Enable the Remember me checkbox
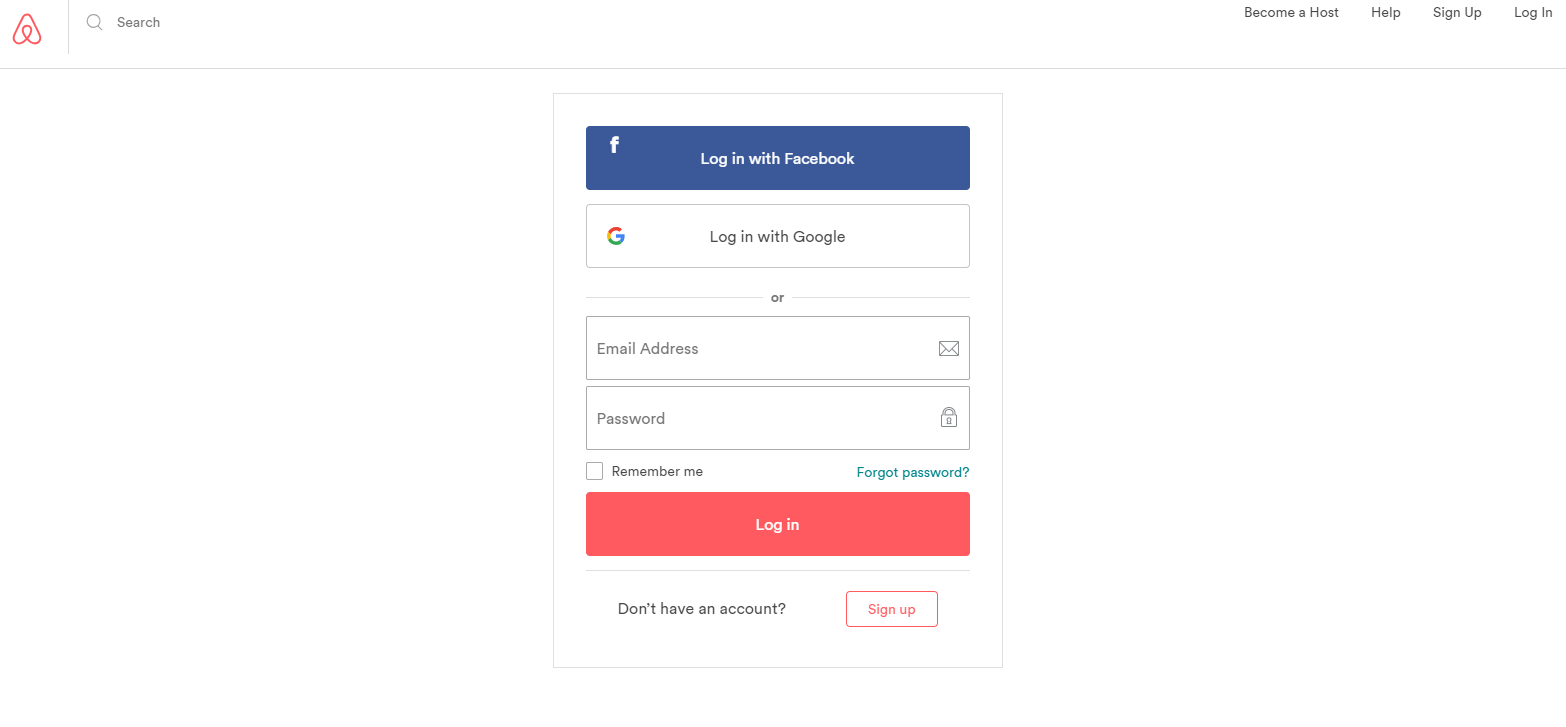Screen dimensions: 1566x727 (595, 471)
